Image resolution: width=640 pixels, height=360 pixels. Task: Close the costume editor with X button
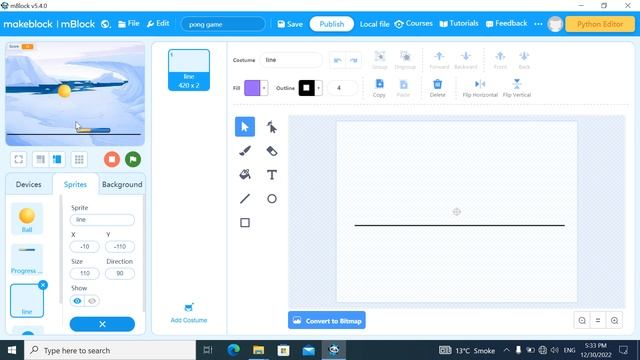click(x=102, y=324)
